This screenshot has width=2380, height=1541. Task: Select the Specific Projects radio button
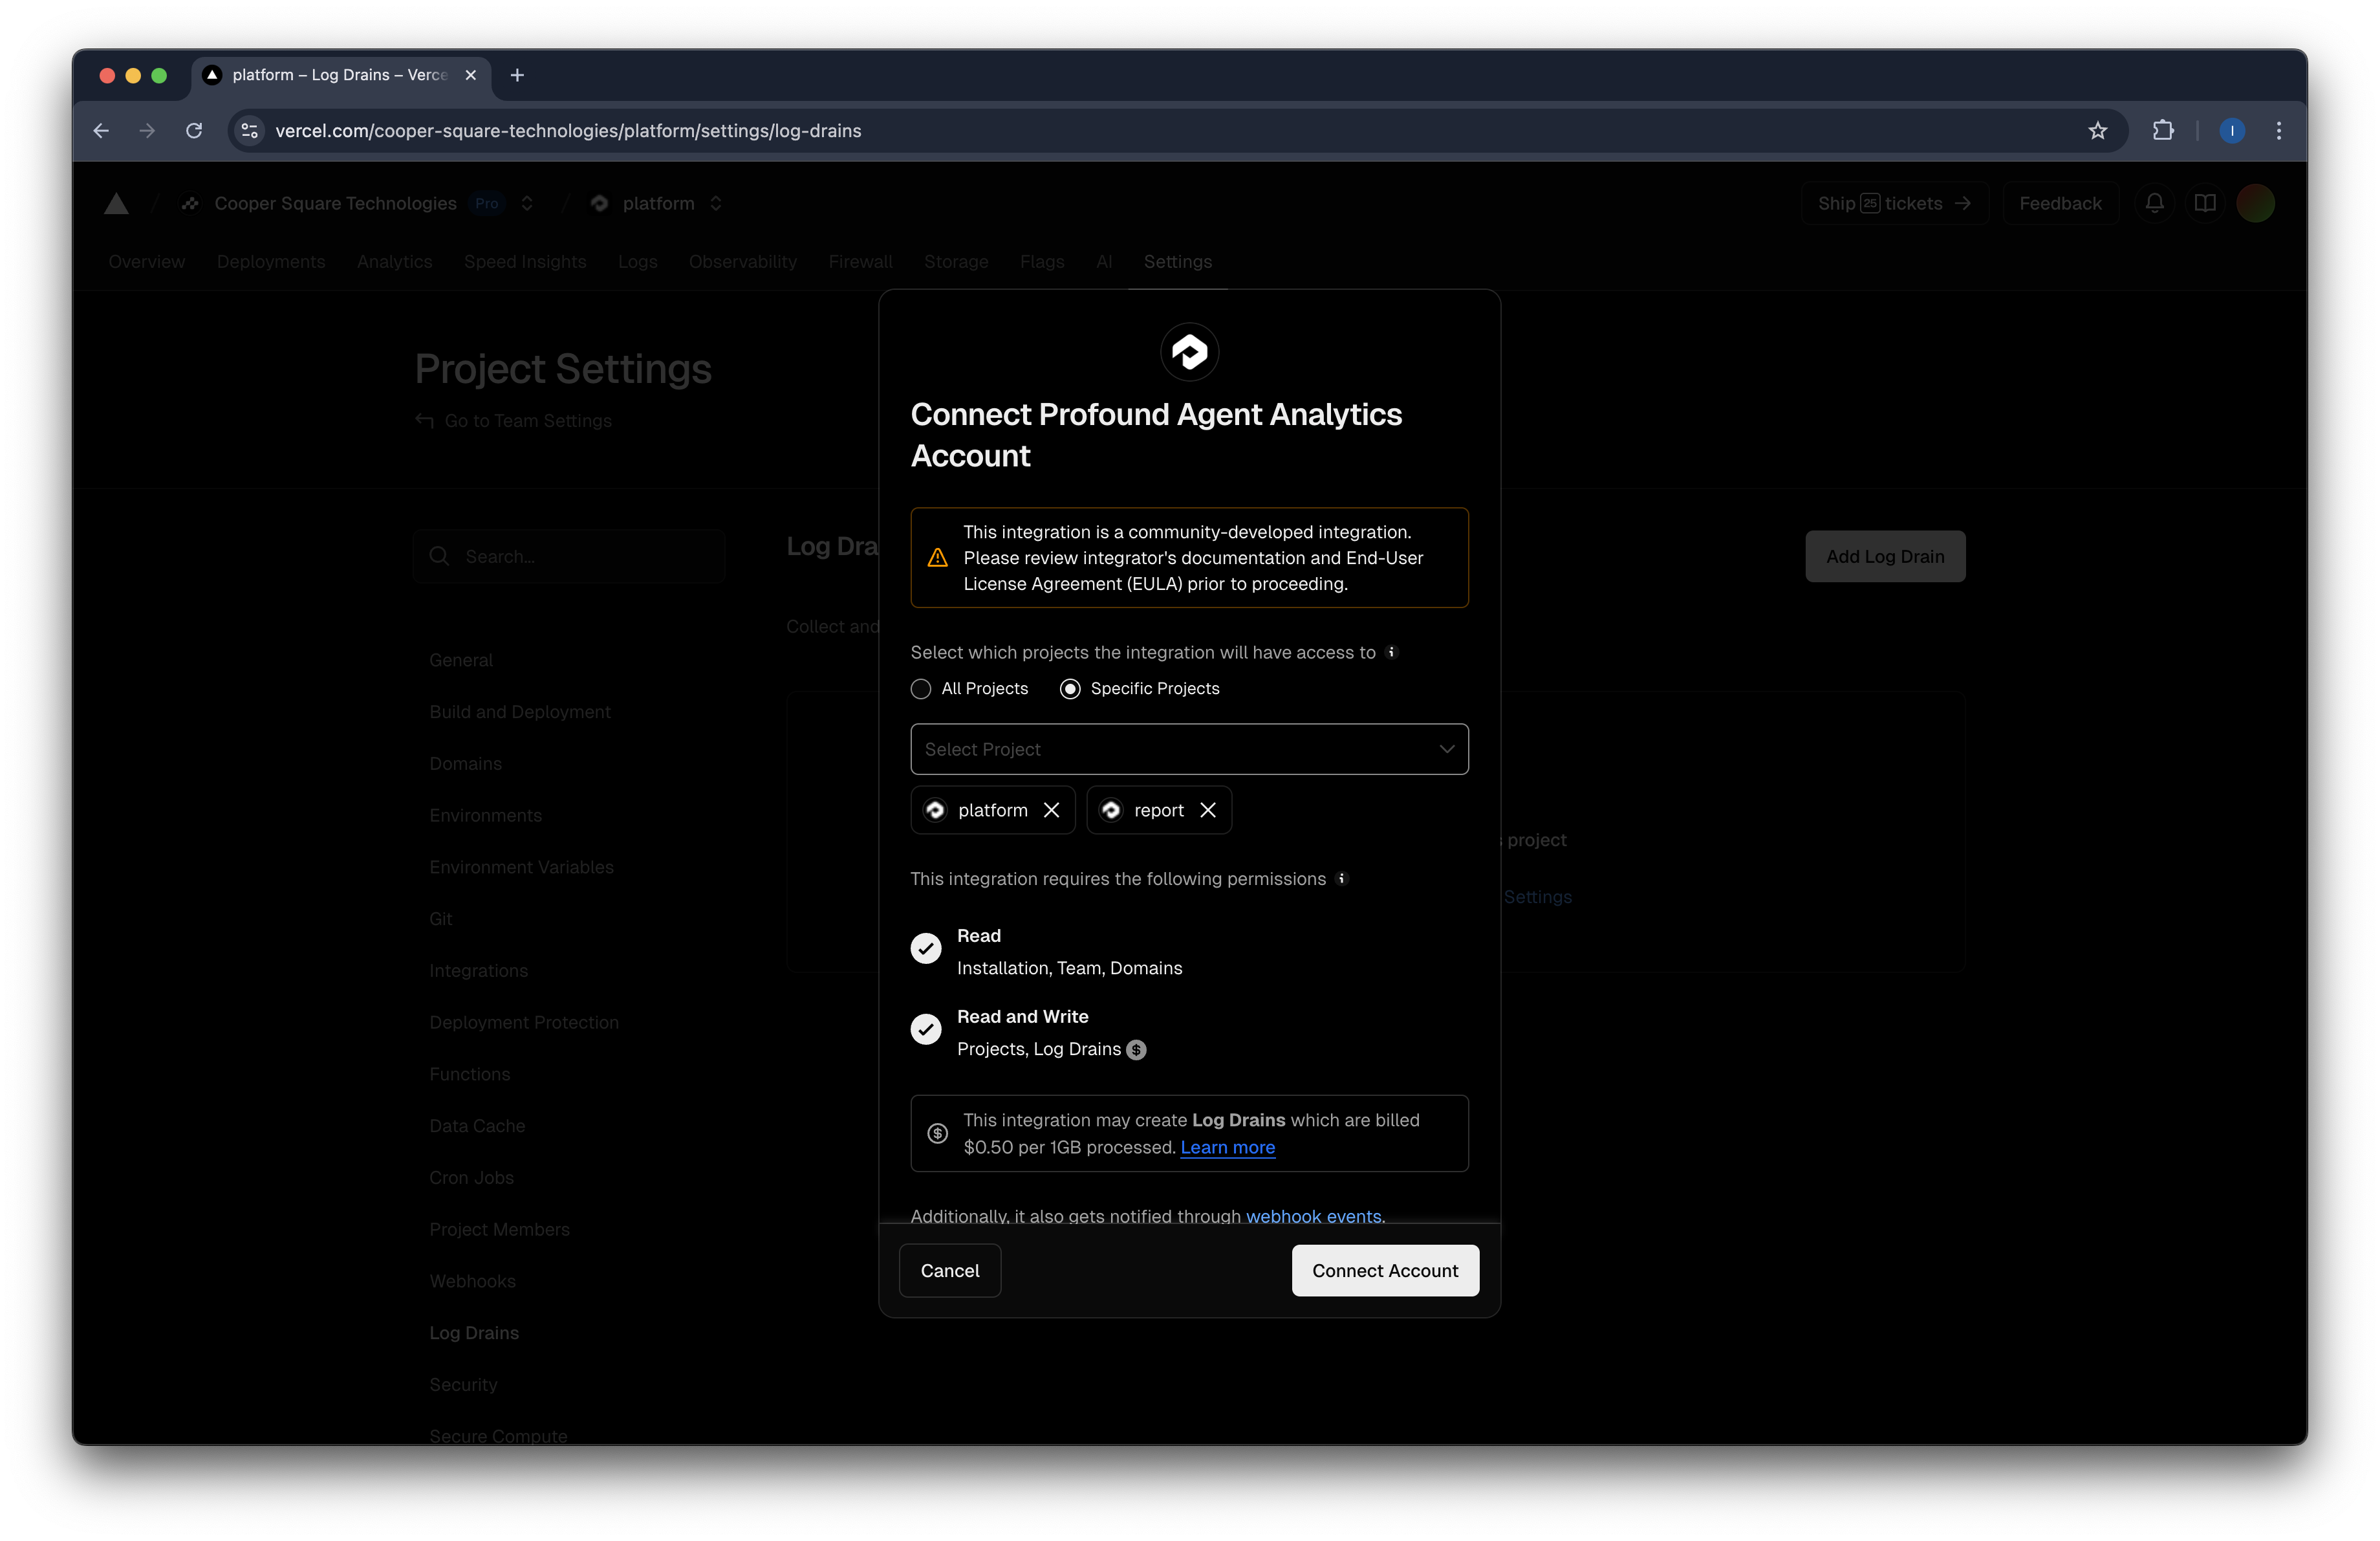[x=1070, y=689]
